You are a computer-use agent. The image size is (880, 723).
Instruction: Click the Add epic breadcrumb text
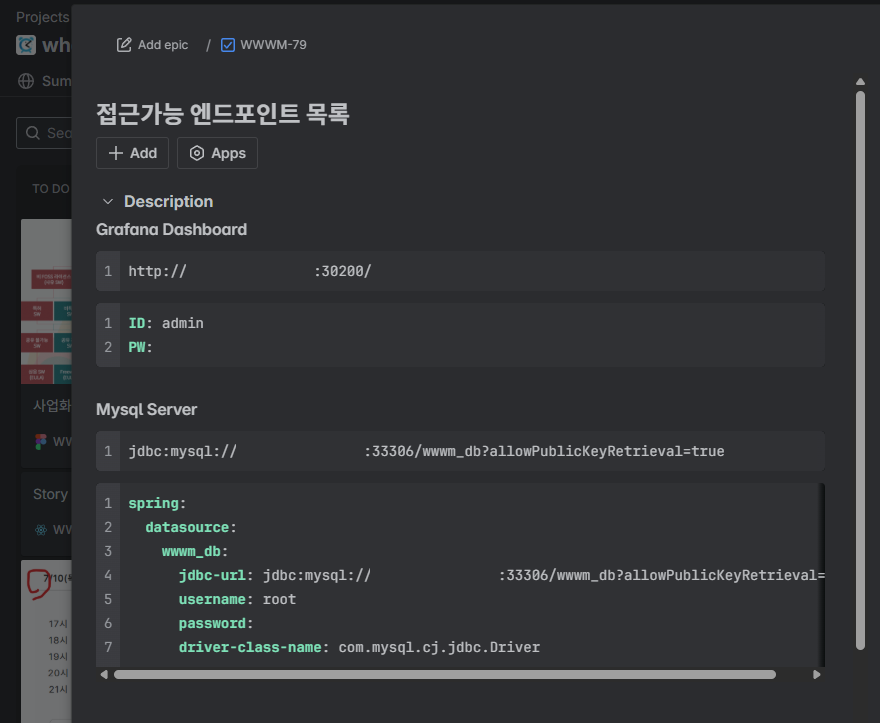[163, 45]
